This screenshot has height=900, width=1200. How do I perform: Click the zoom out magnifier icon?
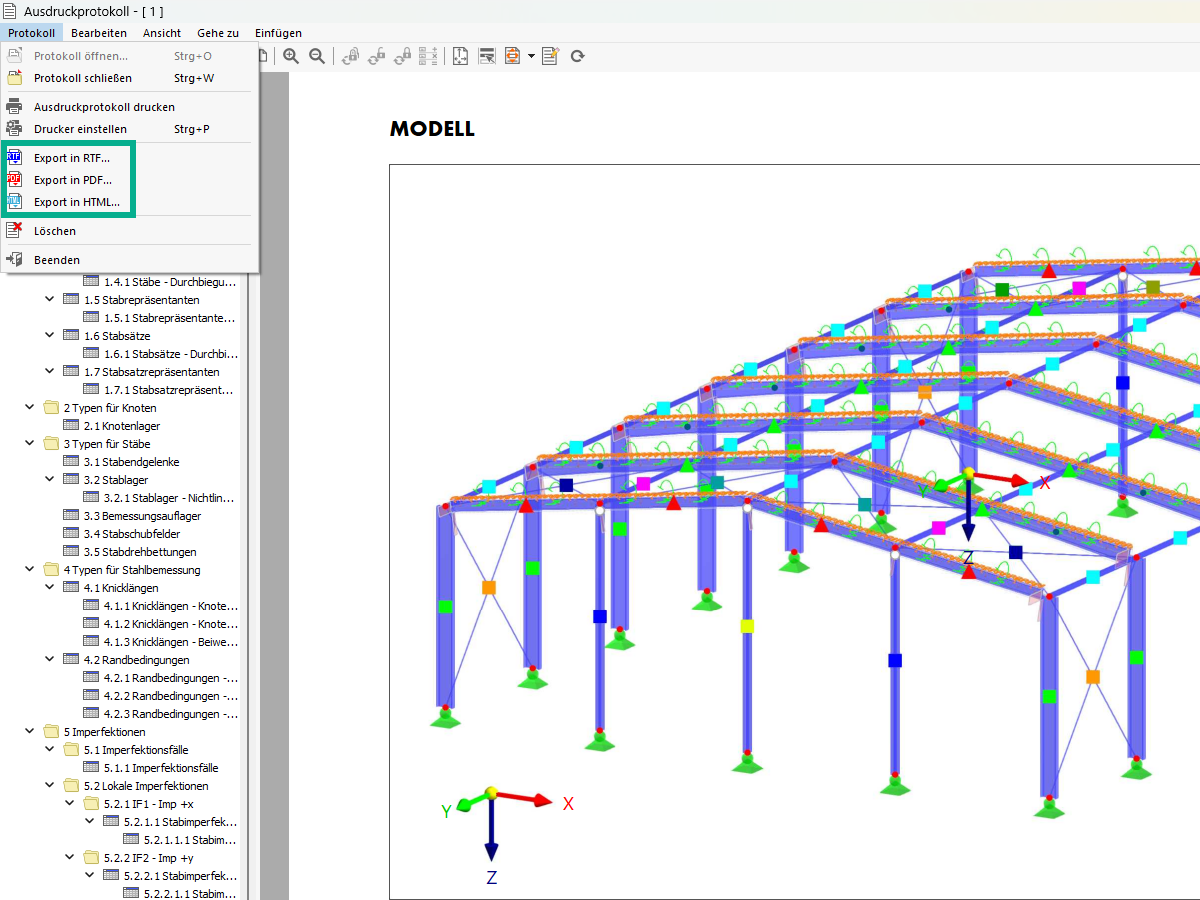point(317,56)
